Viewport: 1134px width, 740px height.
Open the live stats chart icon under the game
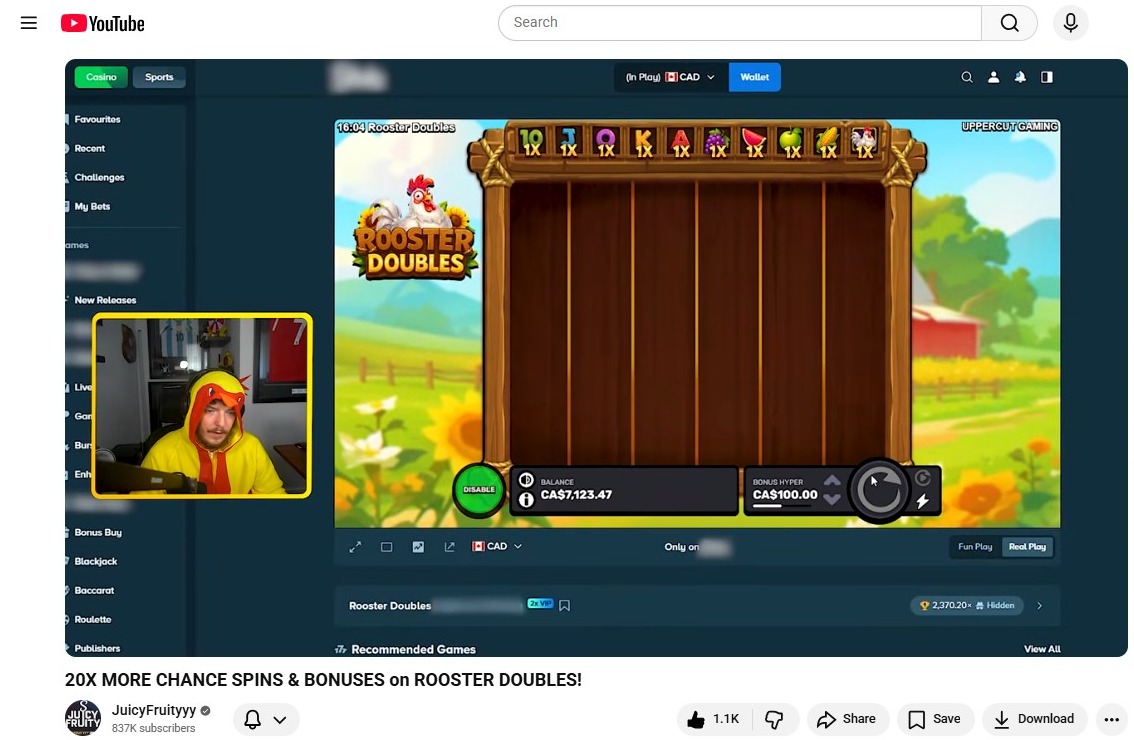pos(418,547)
